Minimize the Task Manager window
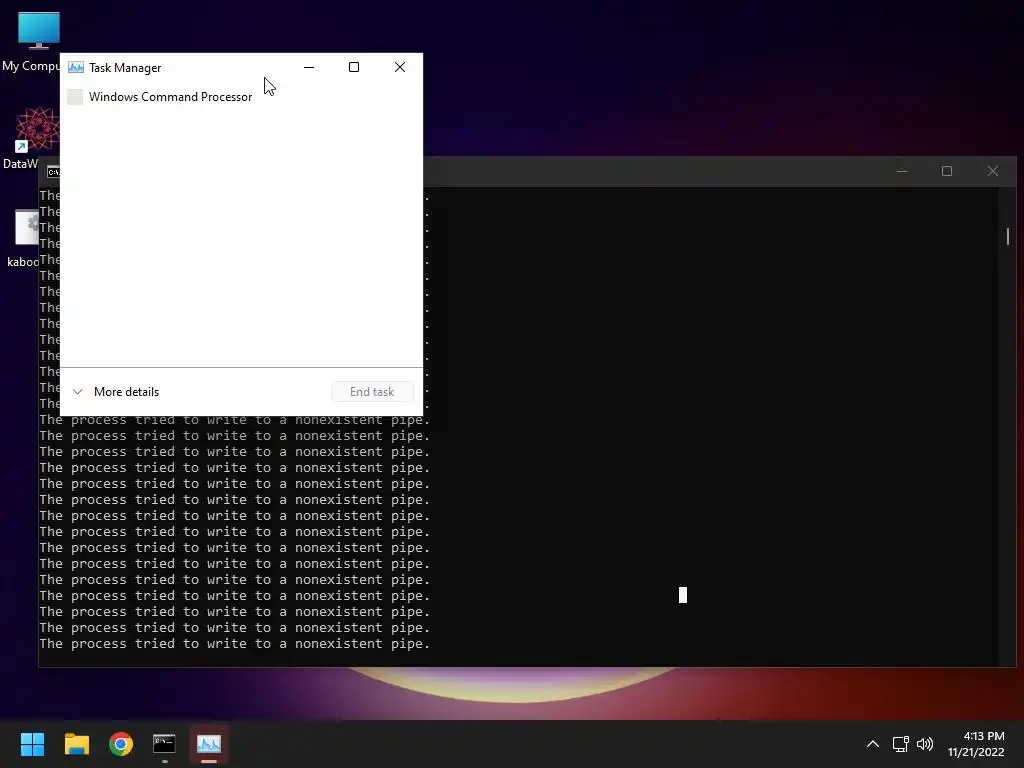This screenshot has height=768, width=1024. pyautogui.click(x=309, y=67)
